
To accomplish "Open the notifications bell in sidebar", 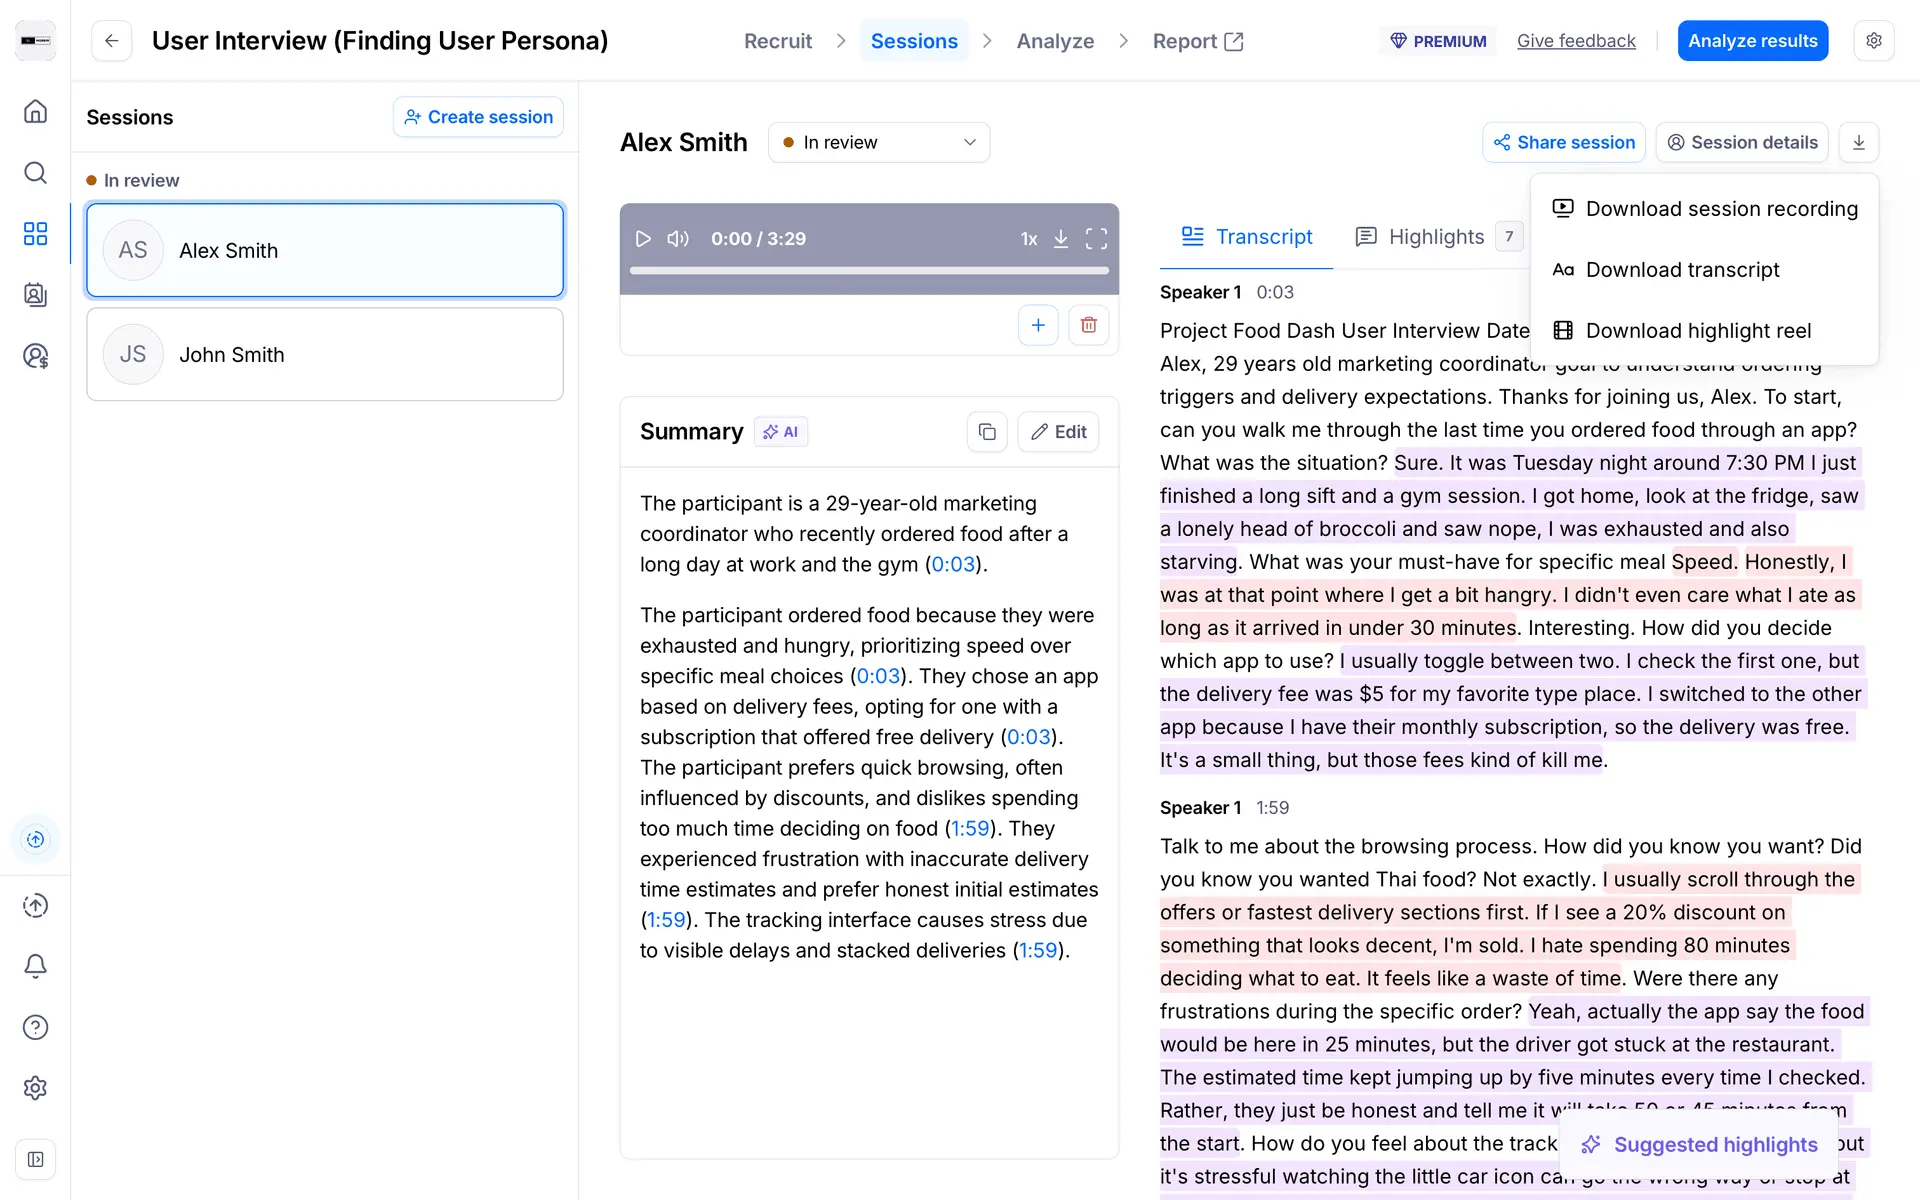I will tap(35, 966).
